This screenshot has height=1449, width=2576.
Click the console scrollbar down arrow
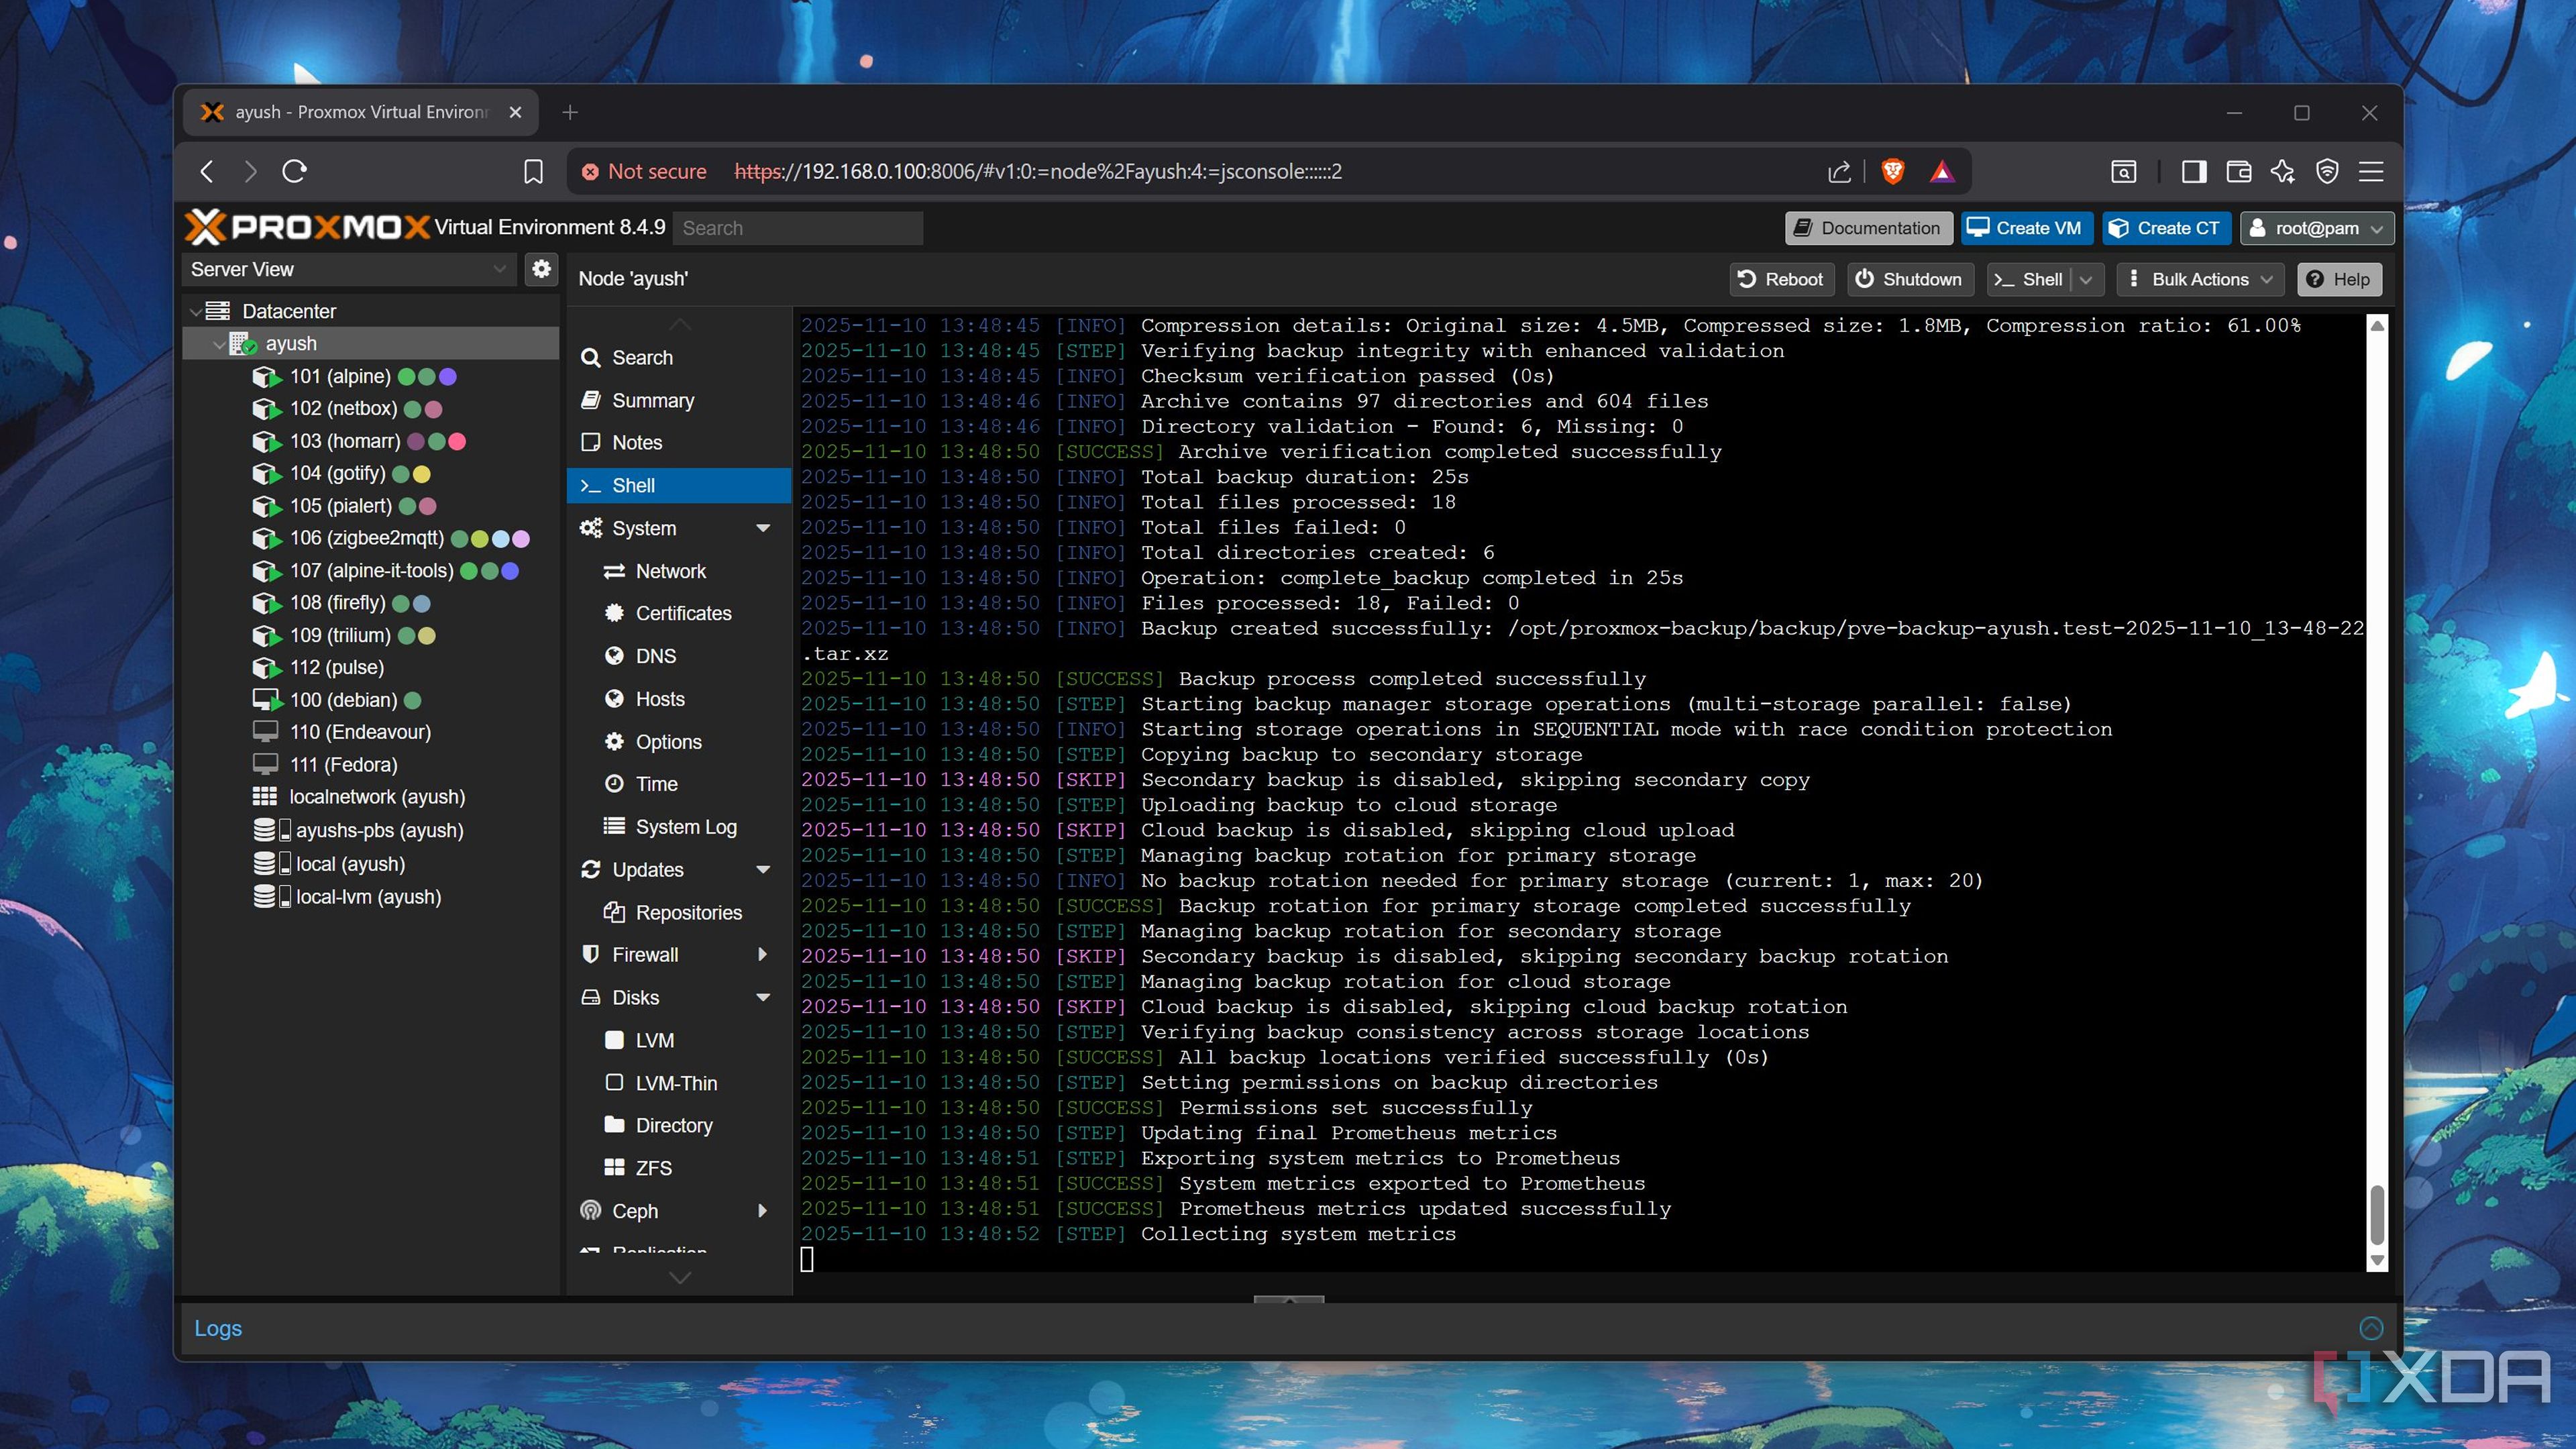pos(2378,1261)
